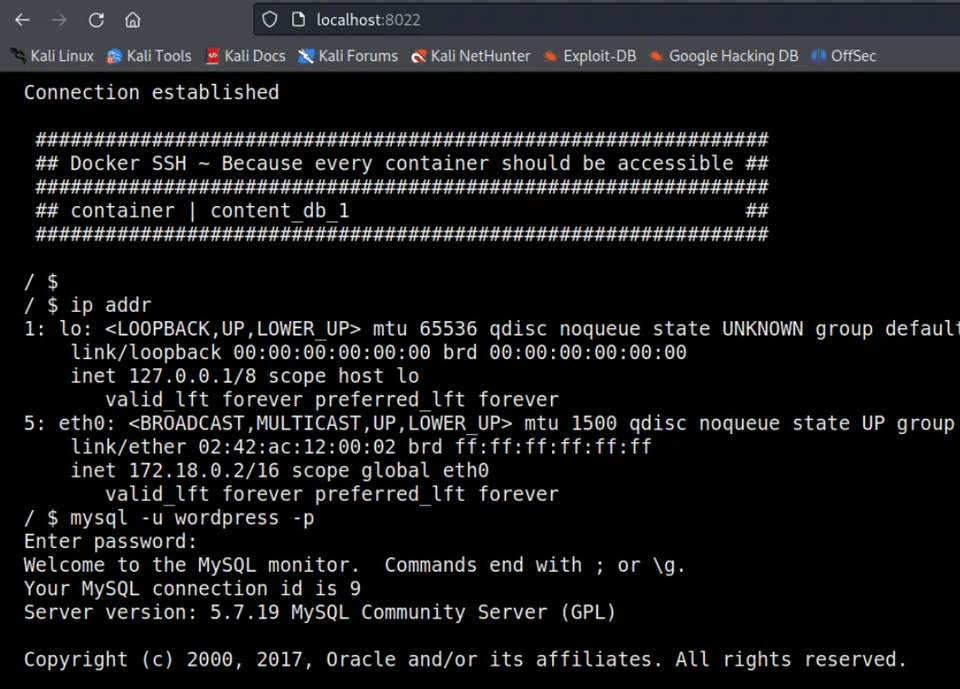Click the 'Enter password:' line
This screenshot has height=689, width=960.
(x=110, y=542)
